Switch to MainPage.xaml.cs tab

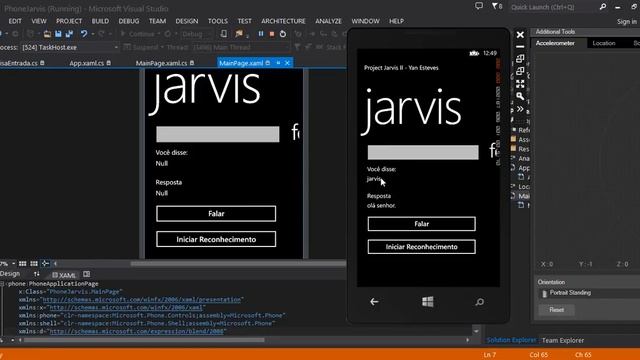click(x=161, y=63)
